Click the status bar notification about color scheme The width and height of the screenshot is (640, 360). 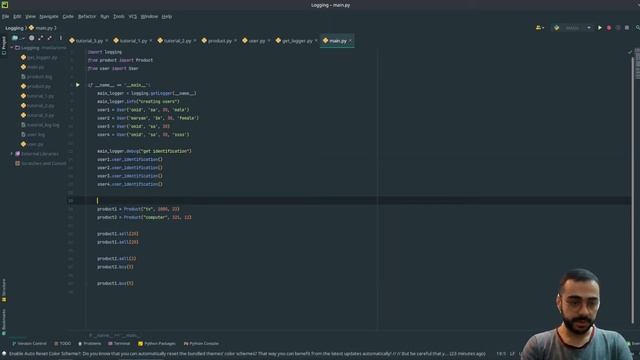tap(247, 354)
